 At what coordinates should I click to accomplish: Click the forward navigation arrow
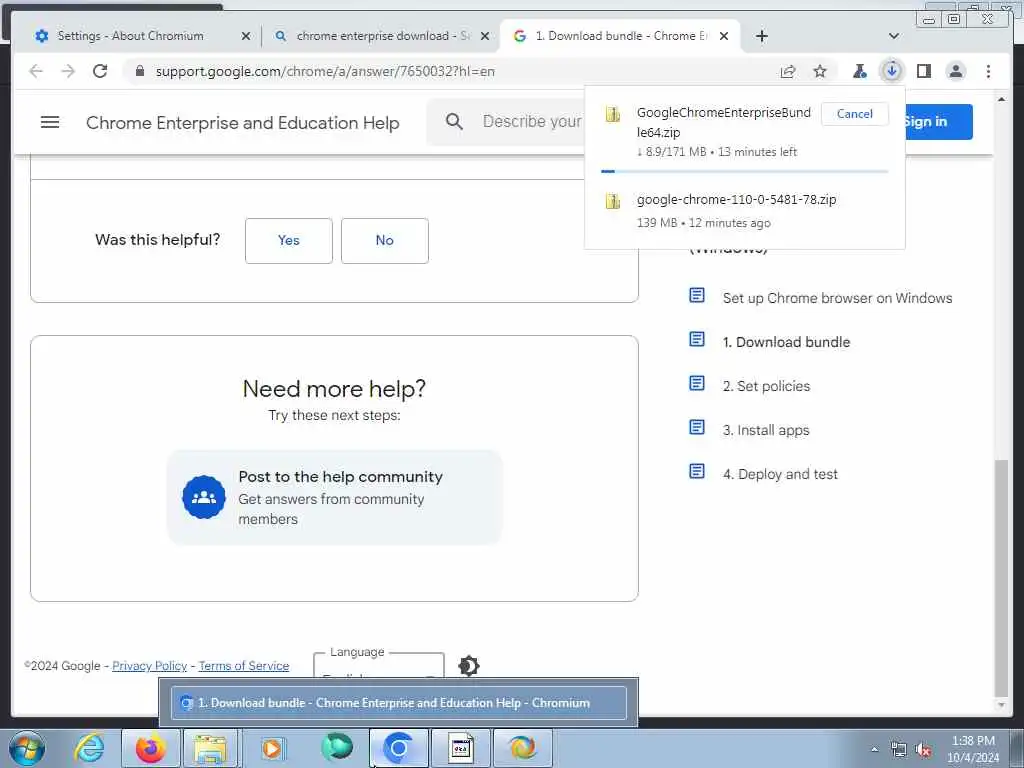(68, 71)
